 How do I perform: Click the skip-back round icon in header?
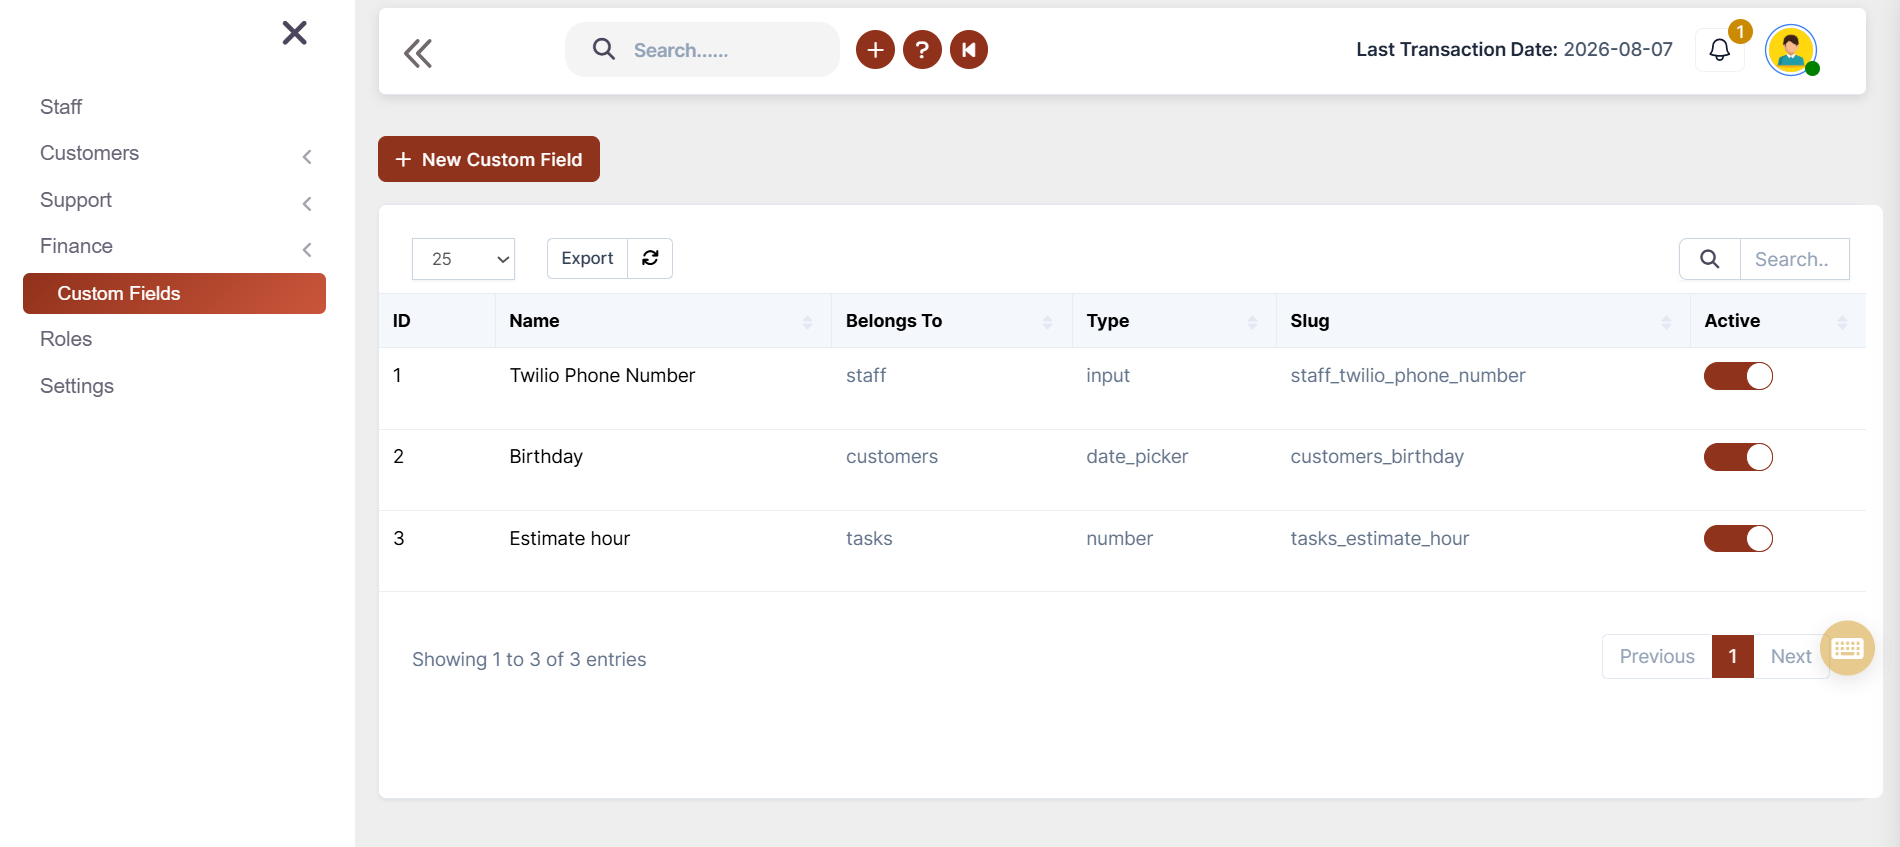pos(969,50)
